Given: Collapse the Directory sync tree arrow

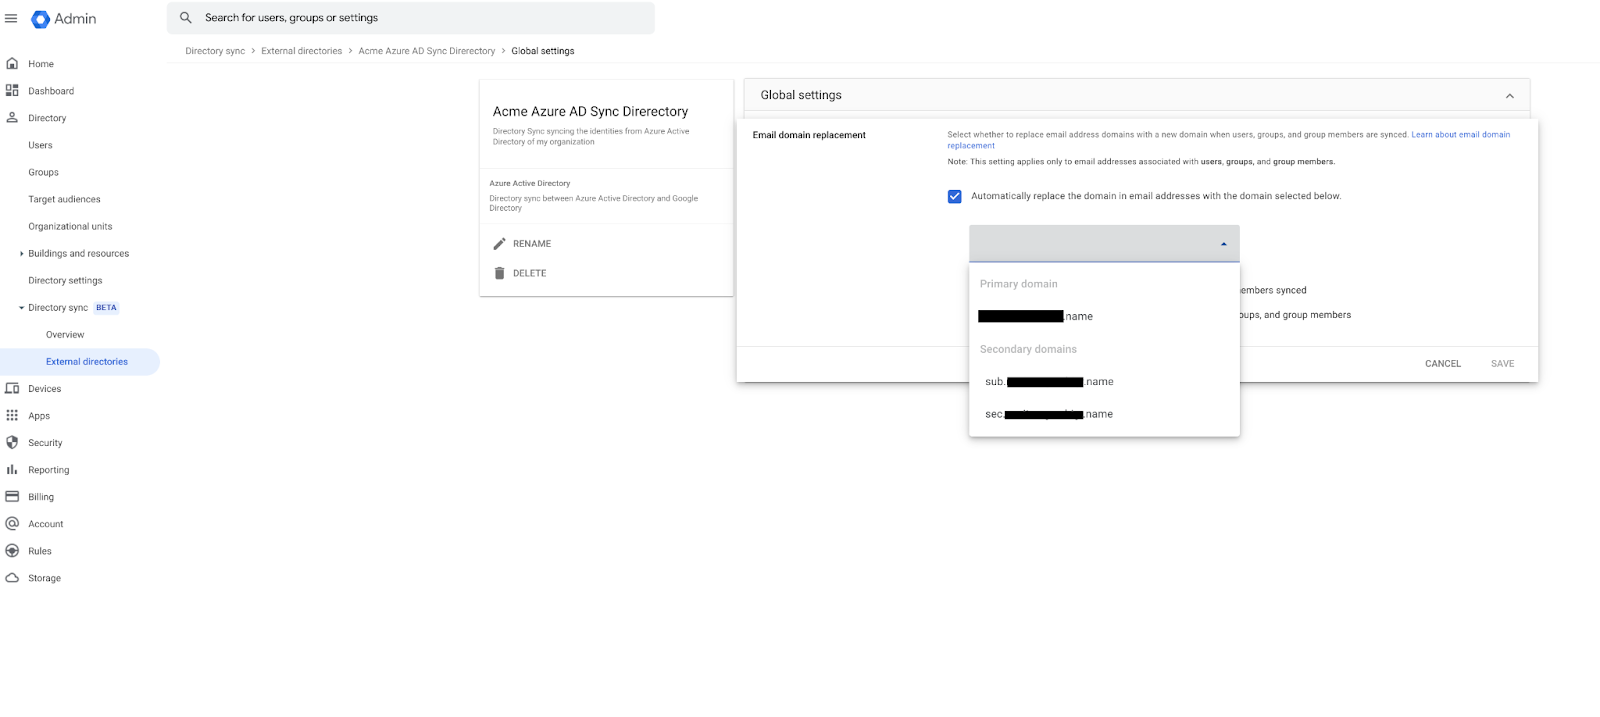Looking at the screenshot, I should point(22,308).
